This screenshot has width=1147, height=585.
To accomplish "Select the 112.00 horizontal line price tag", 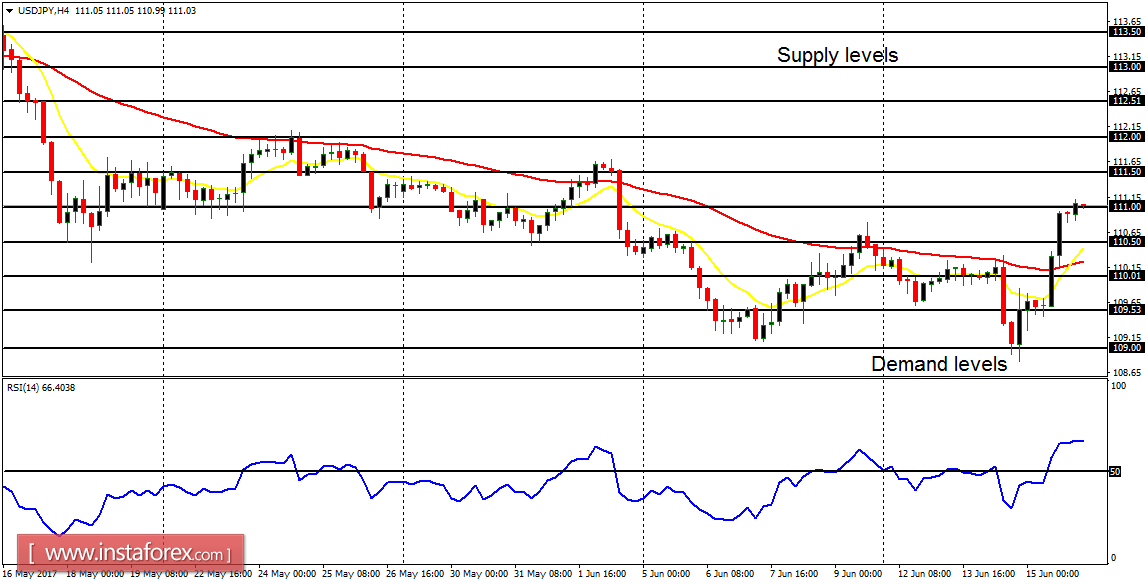I will 1127,137.
